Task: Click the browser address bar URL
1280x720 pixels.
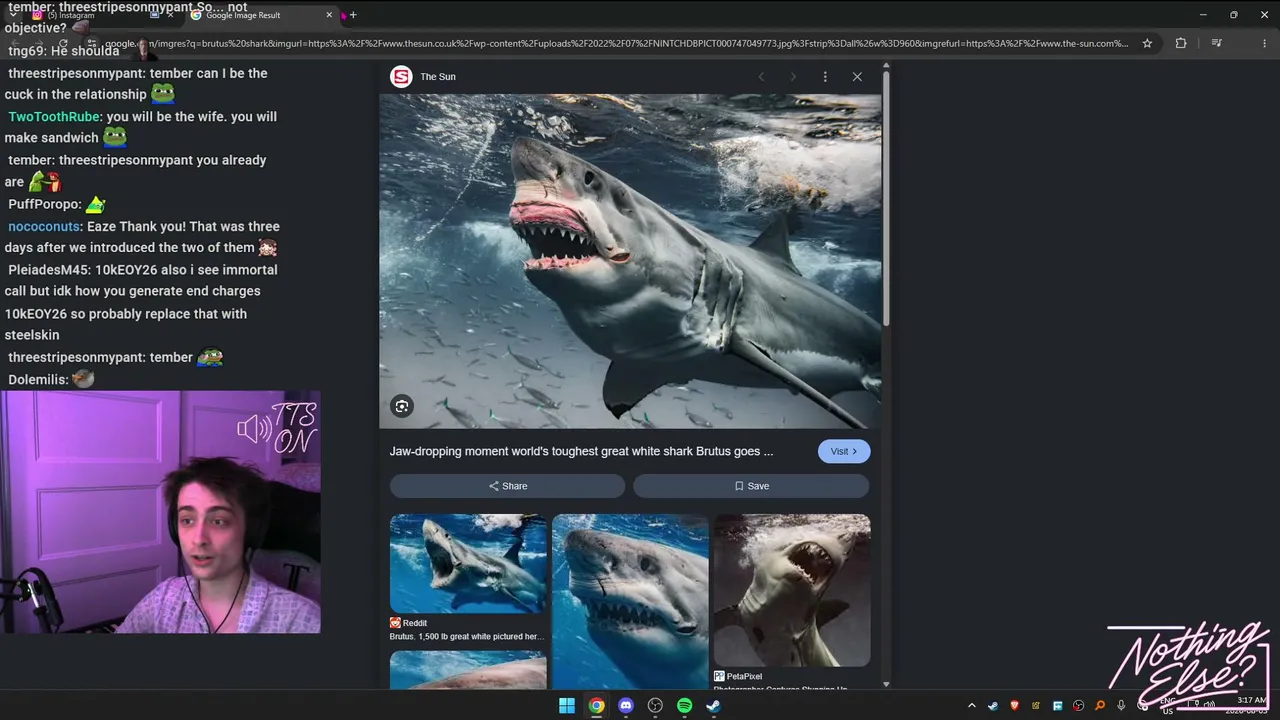Action: coord(617,44)
